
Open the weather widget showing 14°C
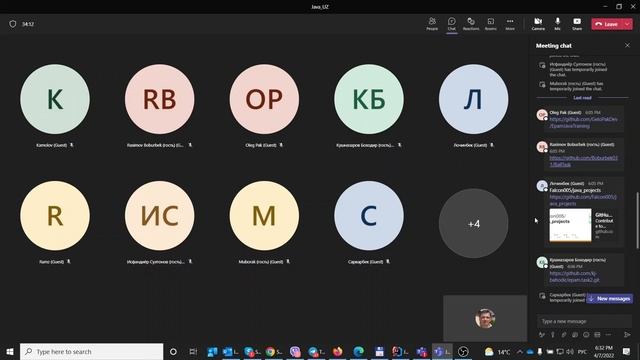coord(497,351)
